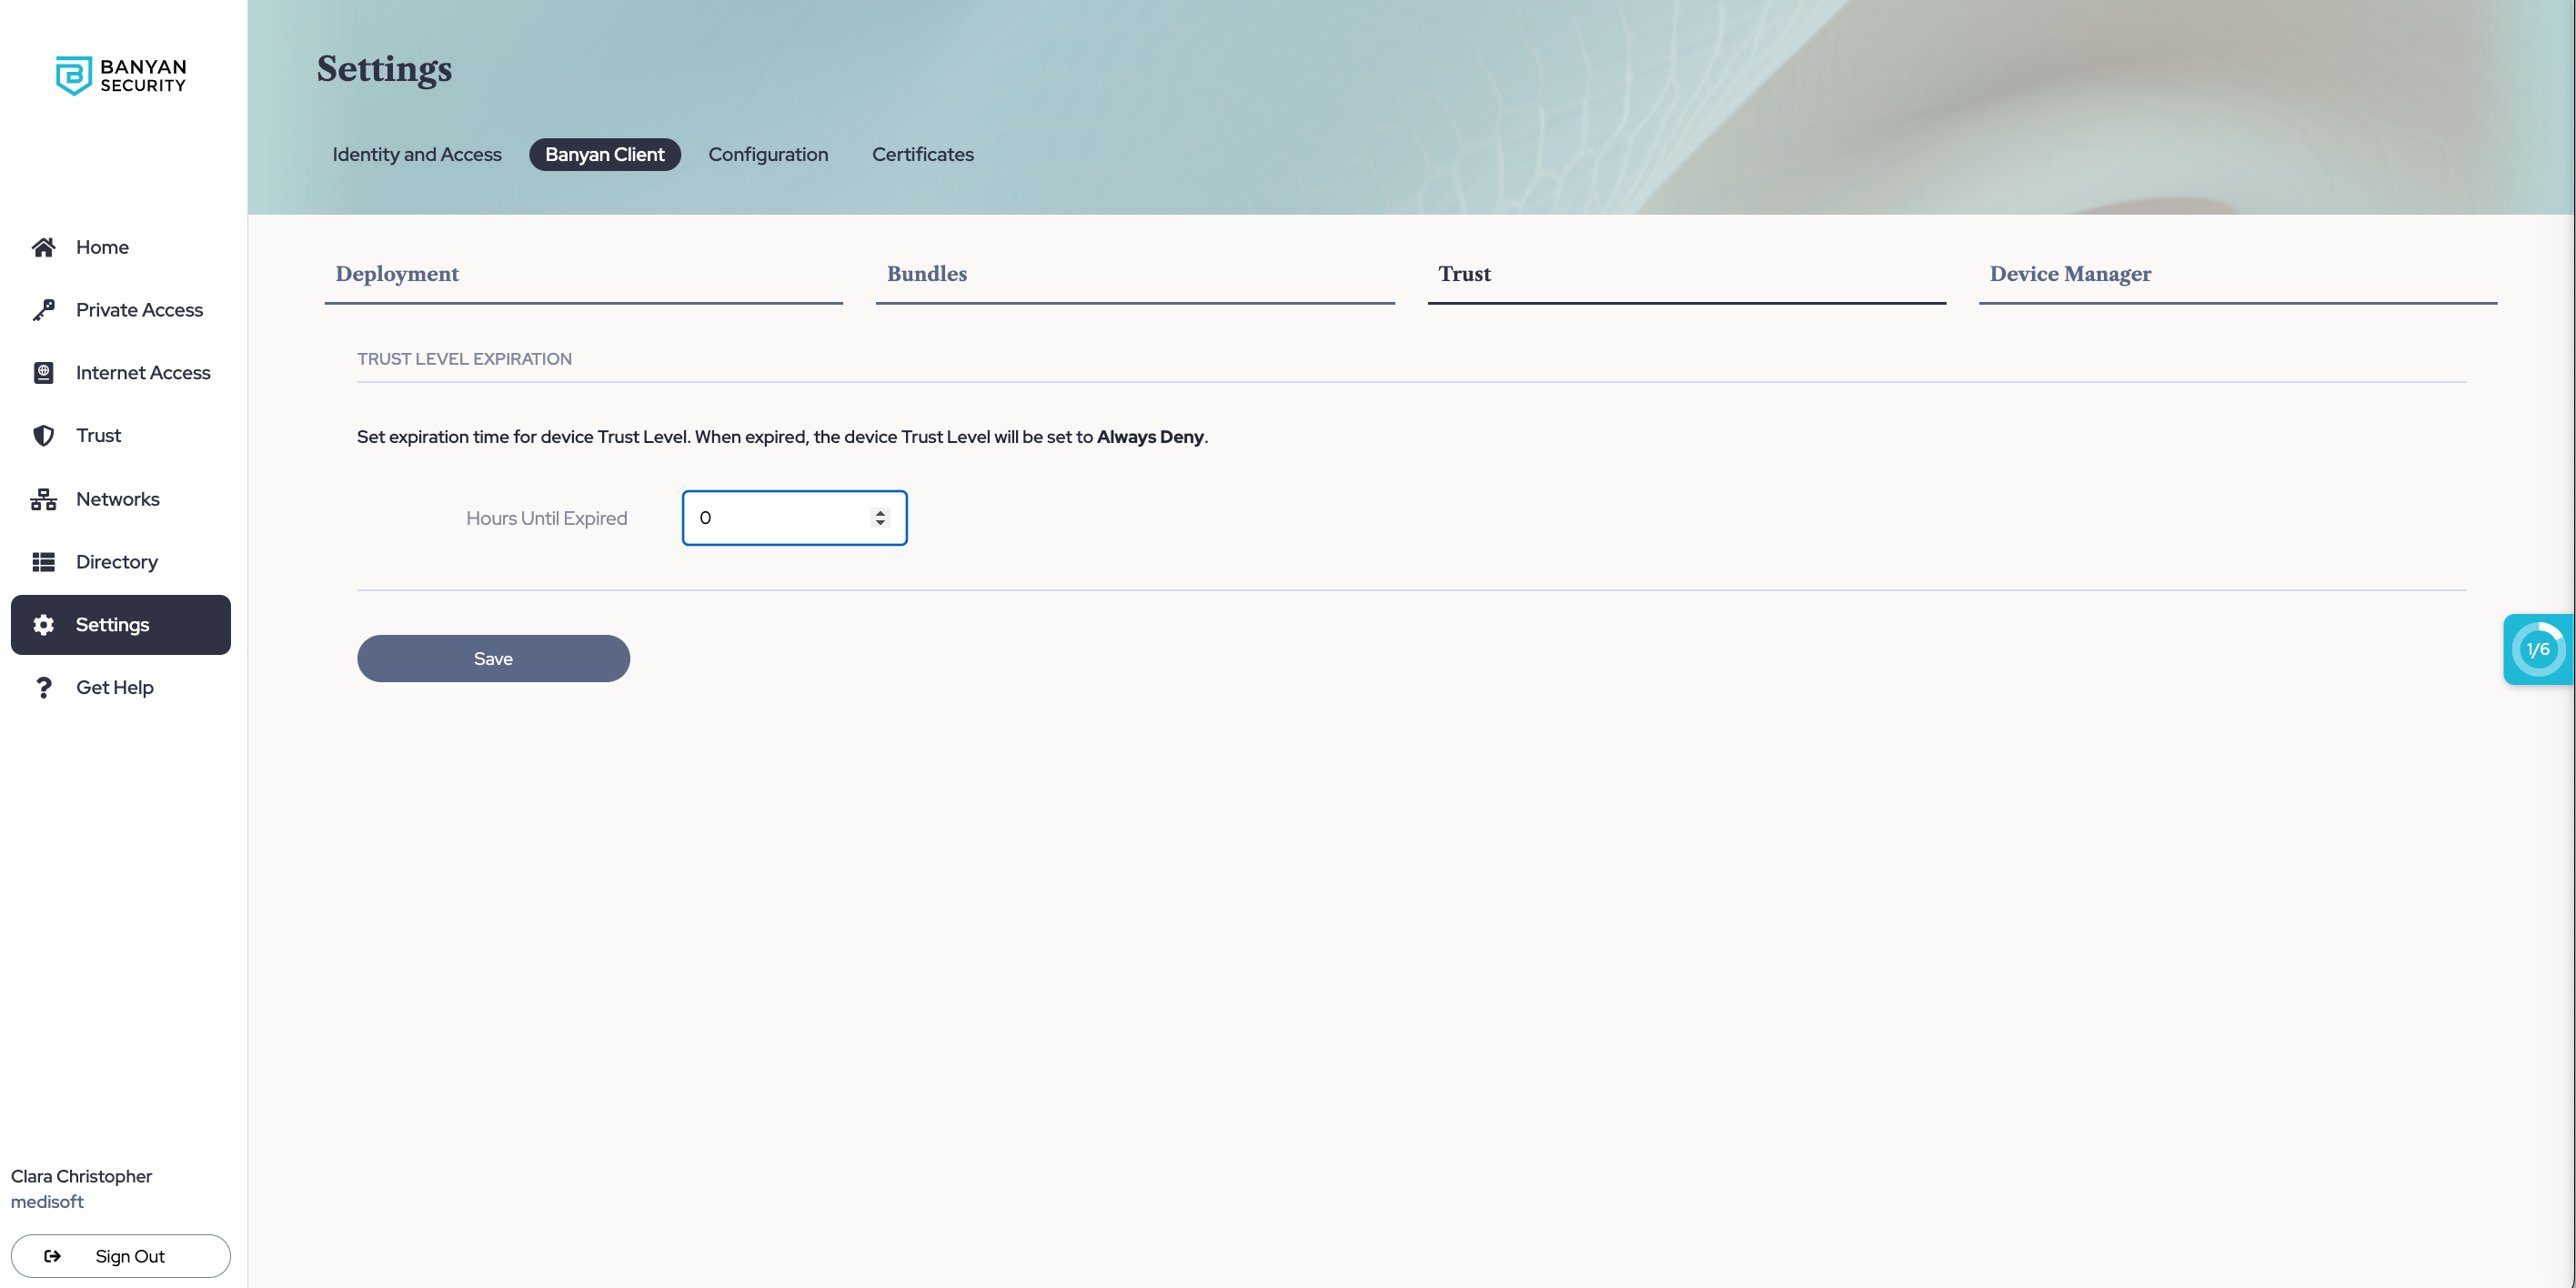Screen dimensions: 2576x1288
Task: Switch to the Bundles tab
Action: 926,274
